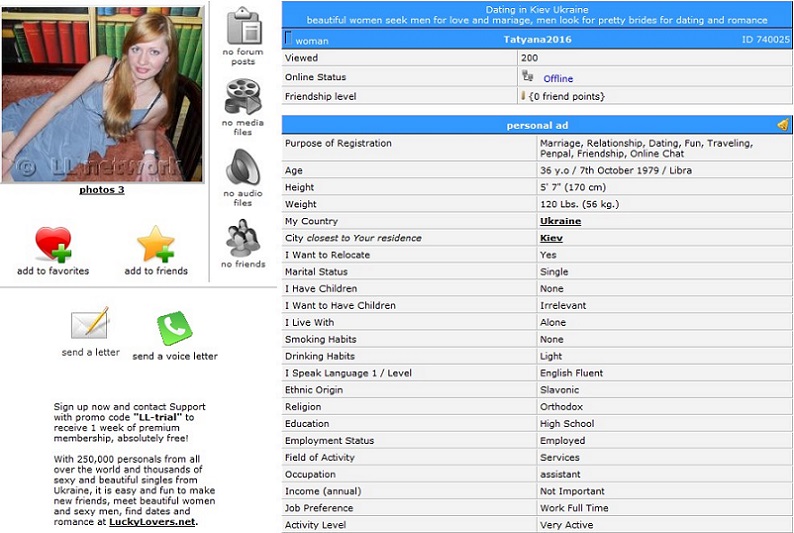Open the audio files speaker icon
The width and height of the screenshot is (794, 533).
click(x=243, y=167)
